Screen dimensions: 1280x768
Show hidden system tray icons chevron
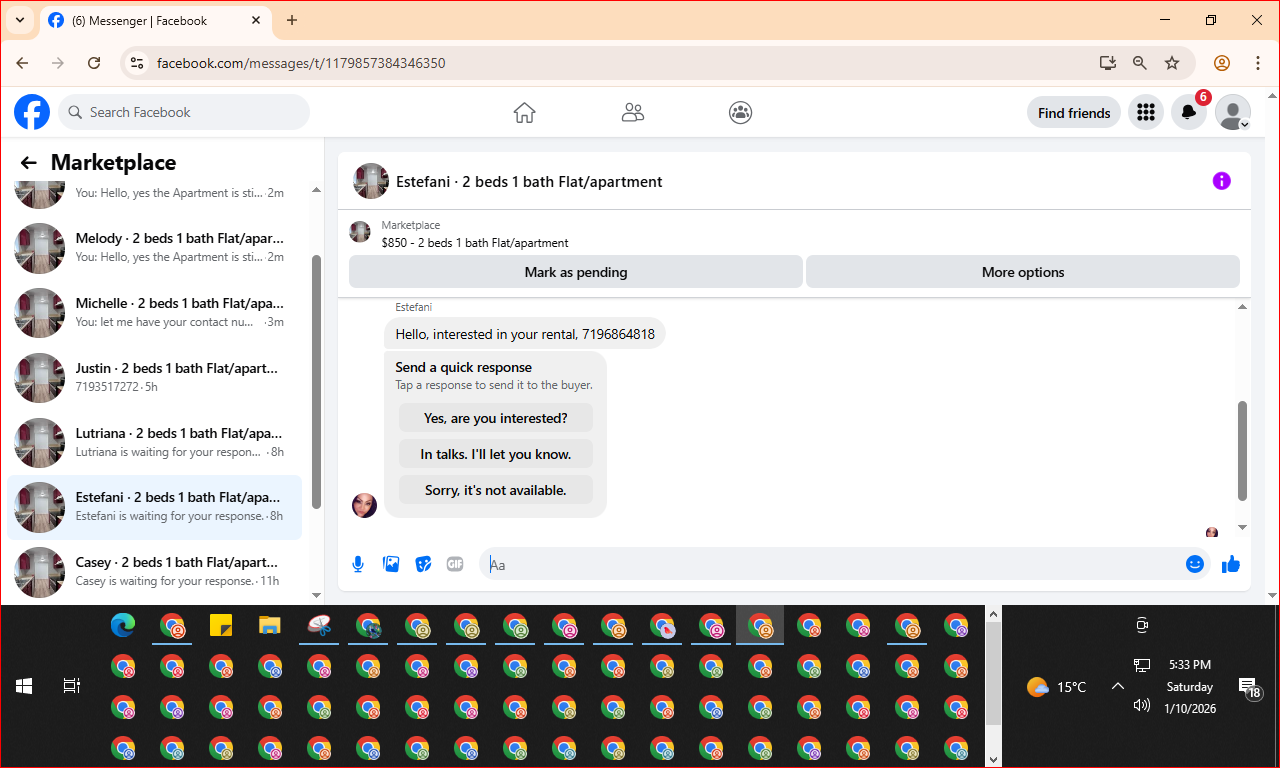tap(1118, 686)
